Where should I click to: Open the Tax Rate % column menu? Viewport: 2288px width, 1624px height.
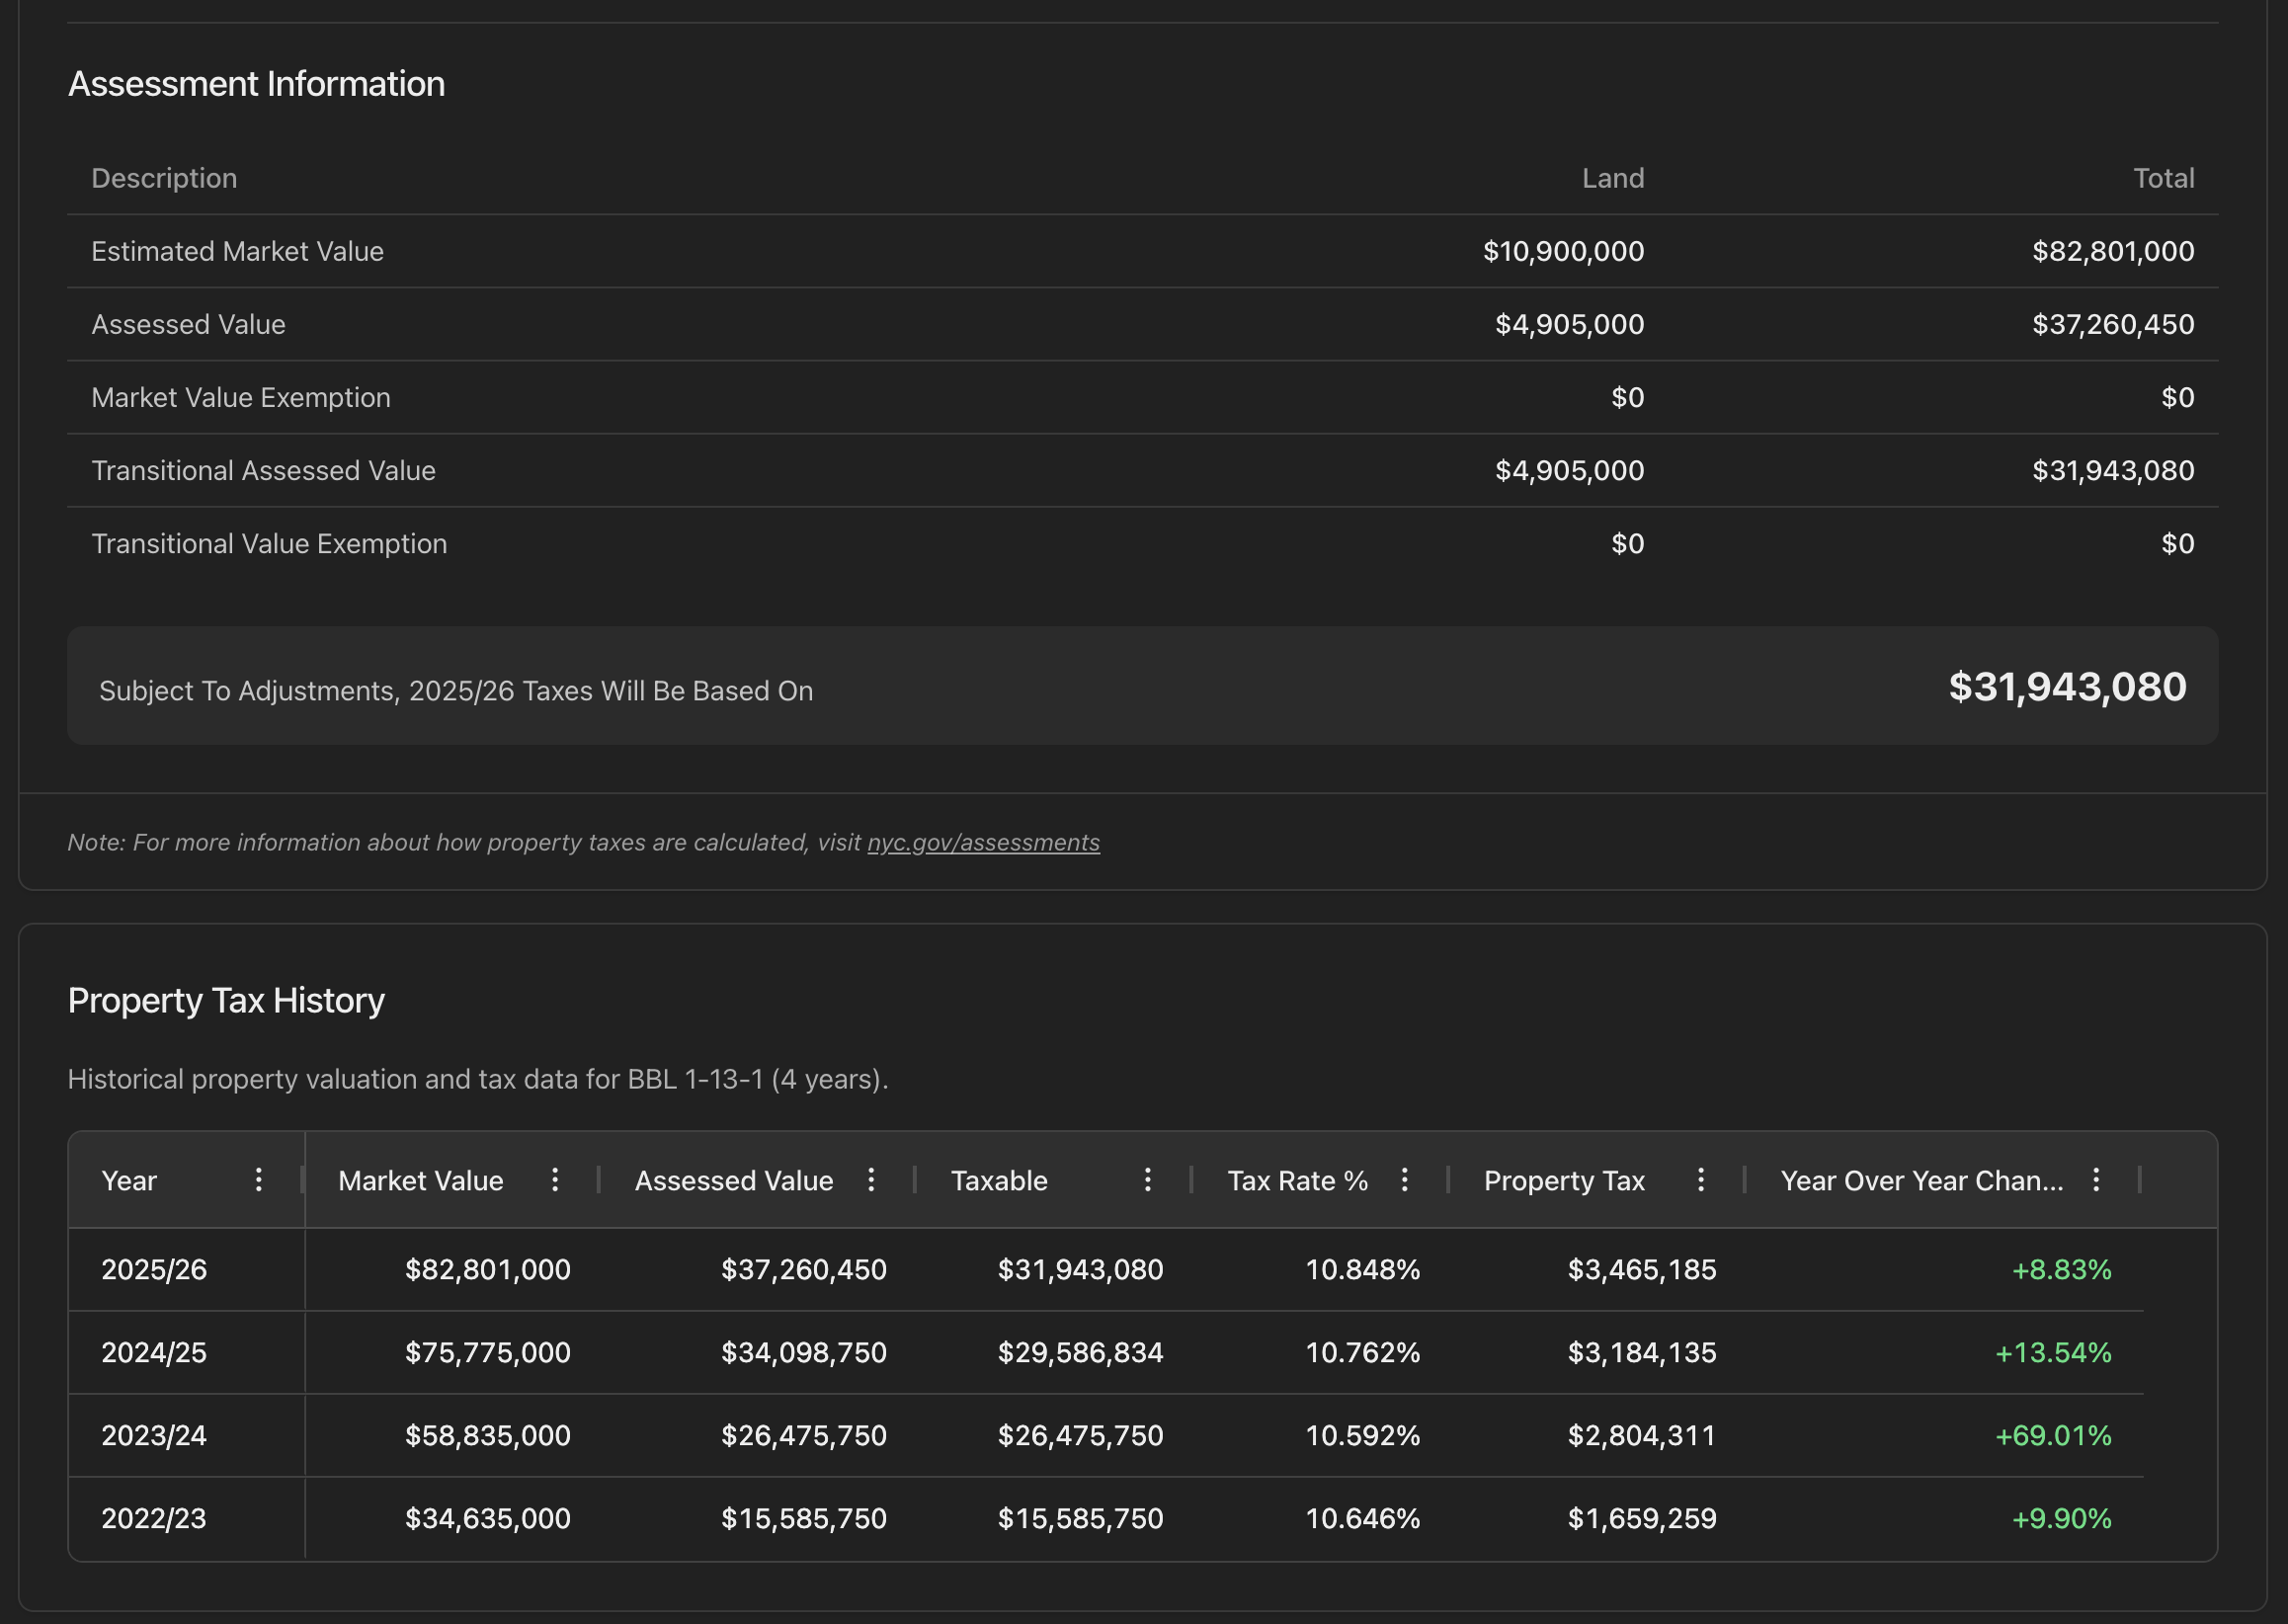click(x=1404, y=1180)
